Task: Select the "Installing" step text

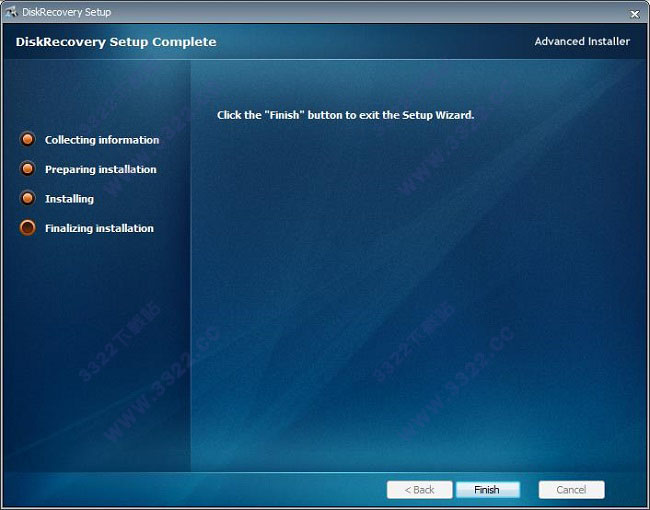Action: click(69, 199)
